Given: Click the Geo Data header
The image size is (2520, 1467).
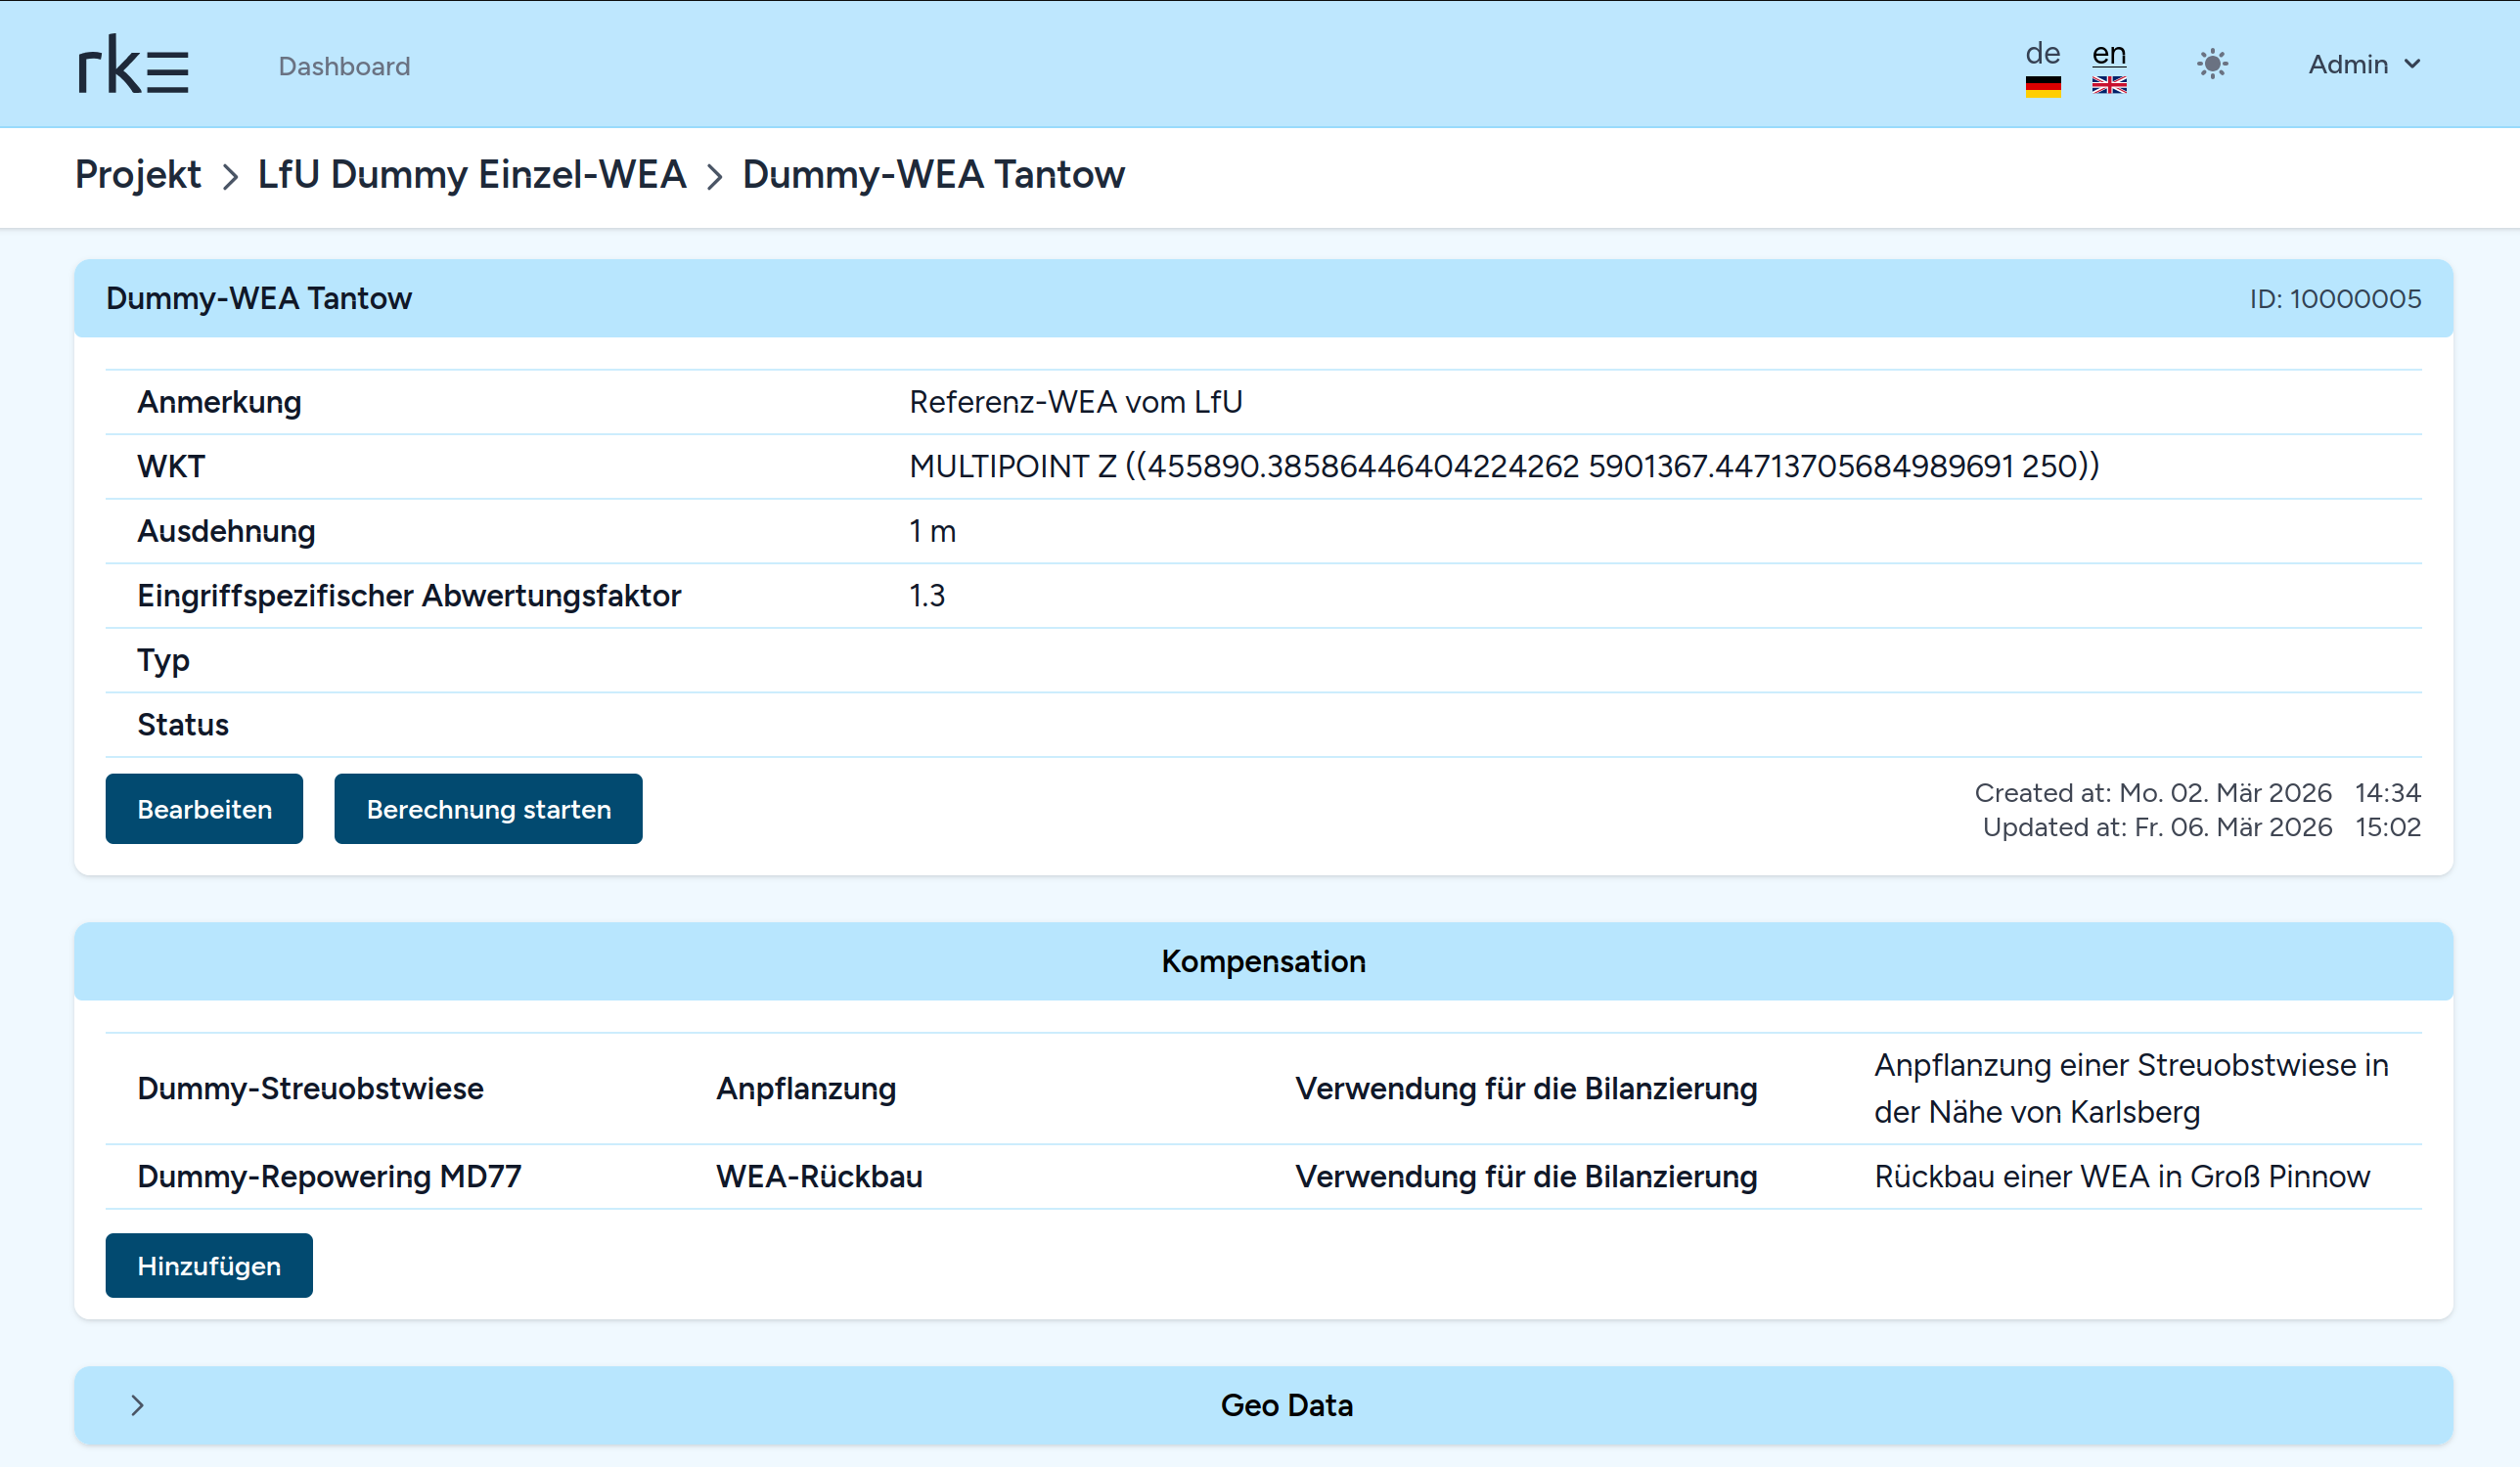Looking at the screenshot, I should coord(1286,1405).
